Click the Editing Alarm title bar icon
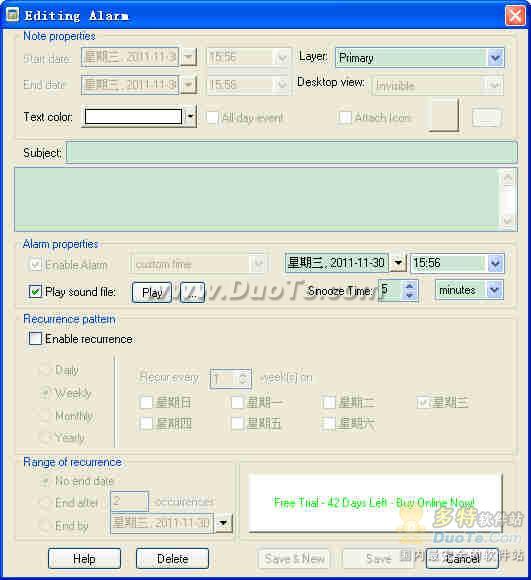The height and width of the screenshot is (580, 531). [x=12, y=15]
